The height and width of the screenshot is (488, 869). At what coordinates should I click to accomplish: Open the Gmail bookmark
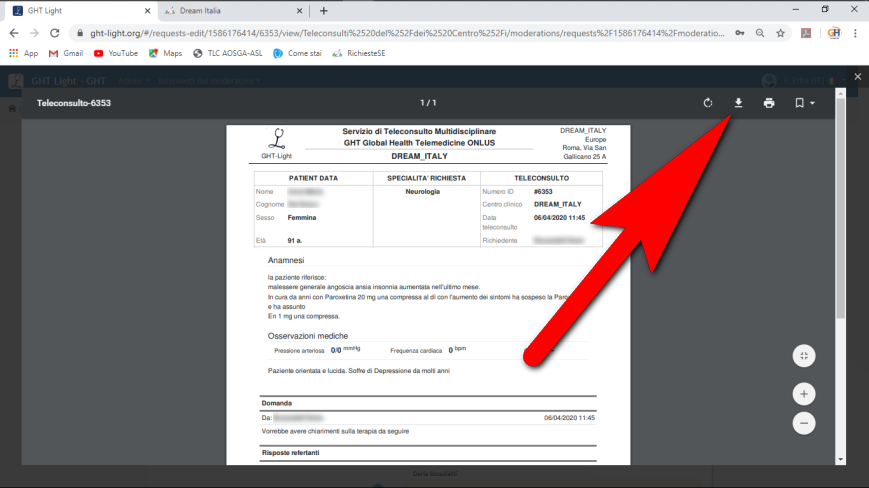66,53
